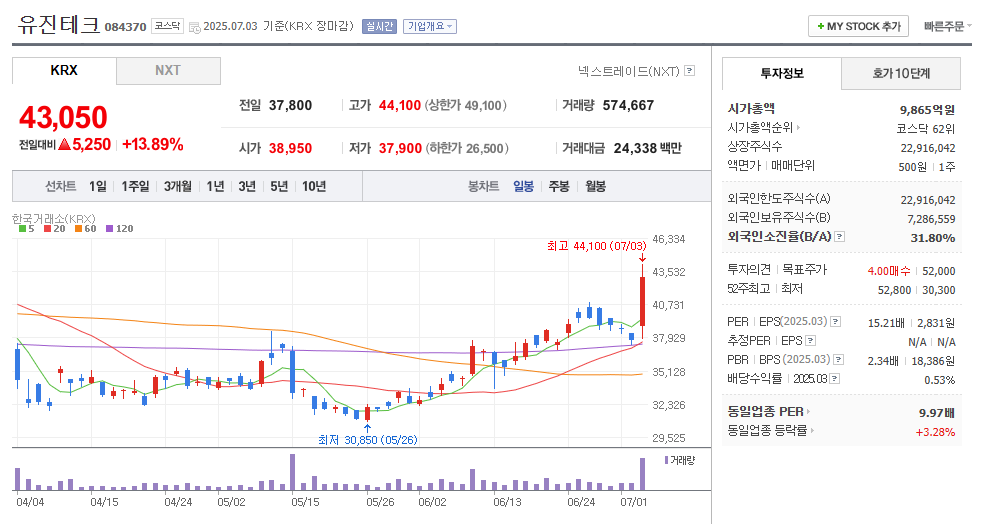Click the 넥스트레이드(NXT) link
990x524 pixels.
629,71
